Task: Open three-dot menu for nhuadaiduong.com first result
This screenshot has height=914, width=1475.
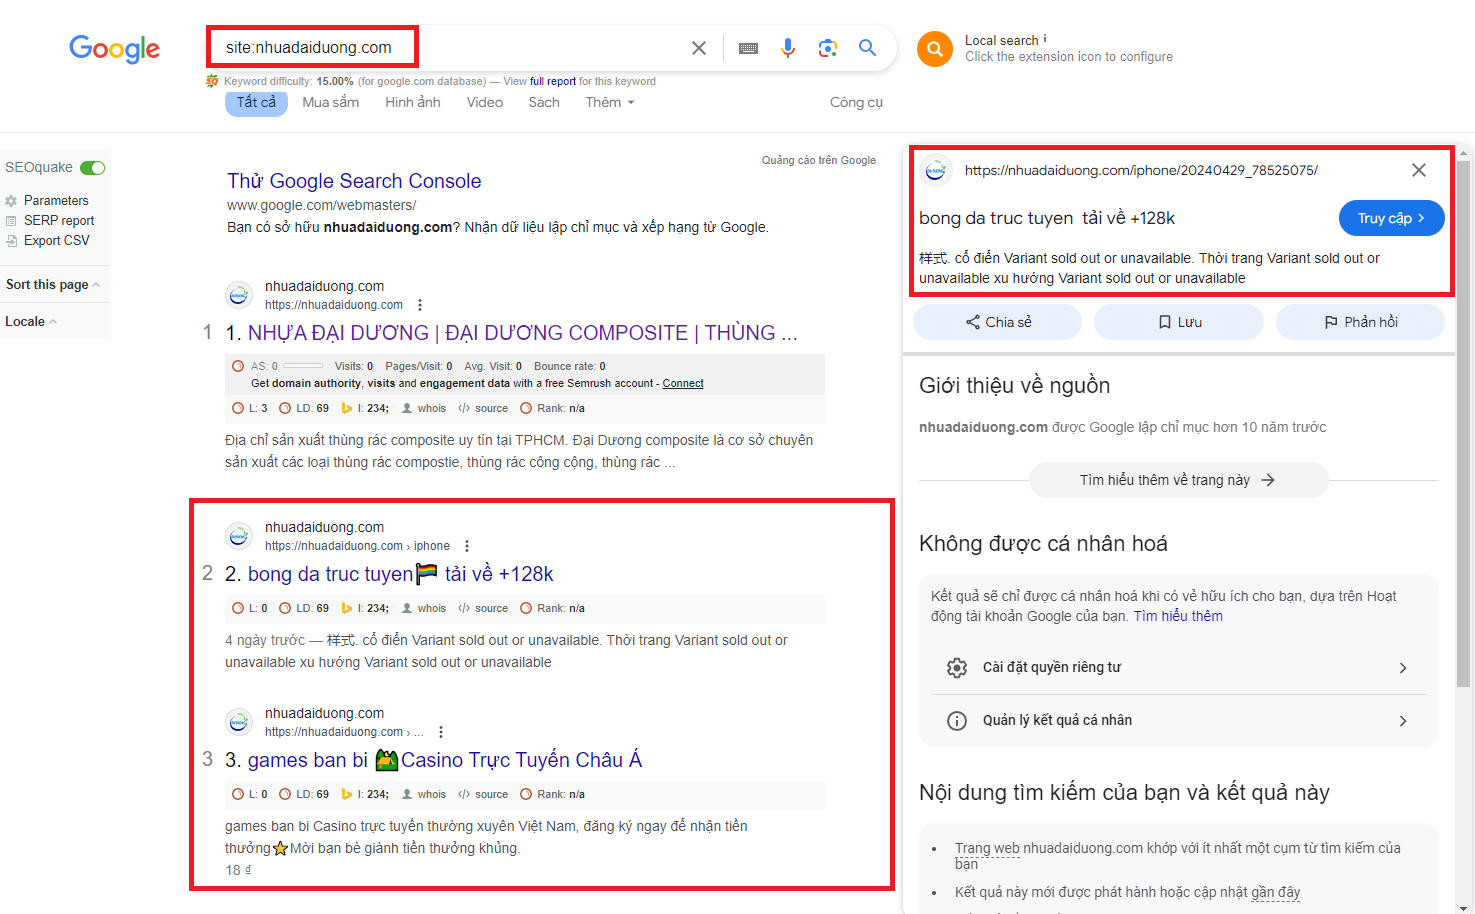Action: point(420,305)
